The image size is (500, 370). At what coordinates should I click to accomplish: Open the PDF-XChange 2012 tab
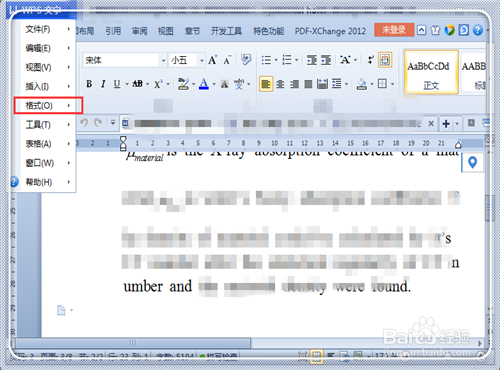330,31
